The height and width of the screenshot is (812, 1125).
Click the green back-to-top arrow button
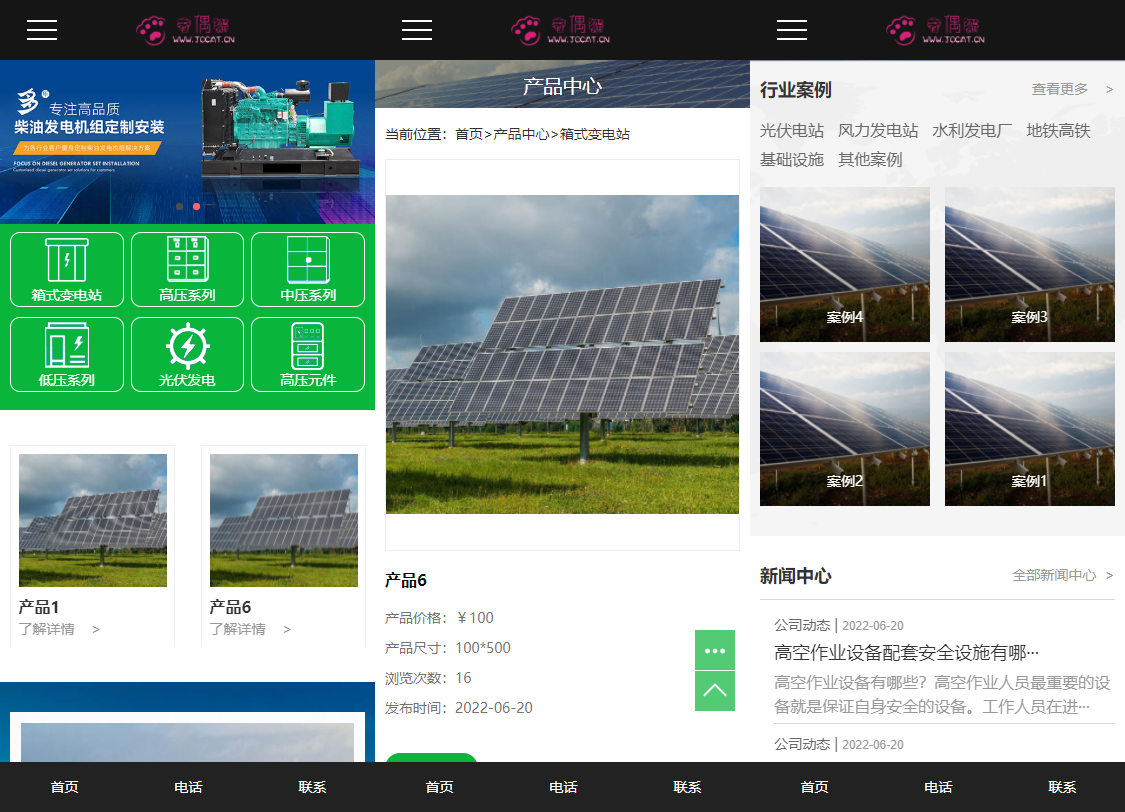(715, 691)
